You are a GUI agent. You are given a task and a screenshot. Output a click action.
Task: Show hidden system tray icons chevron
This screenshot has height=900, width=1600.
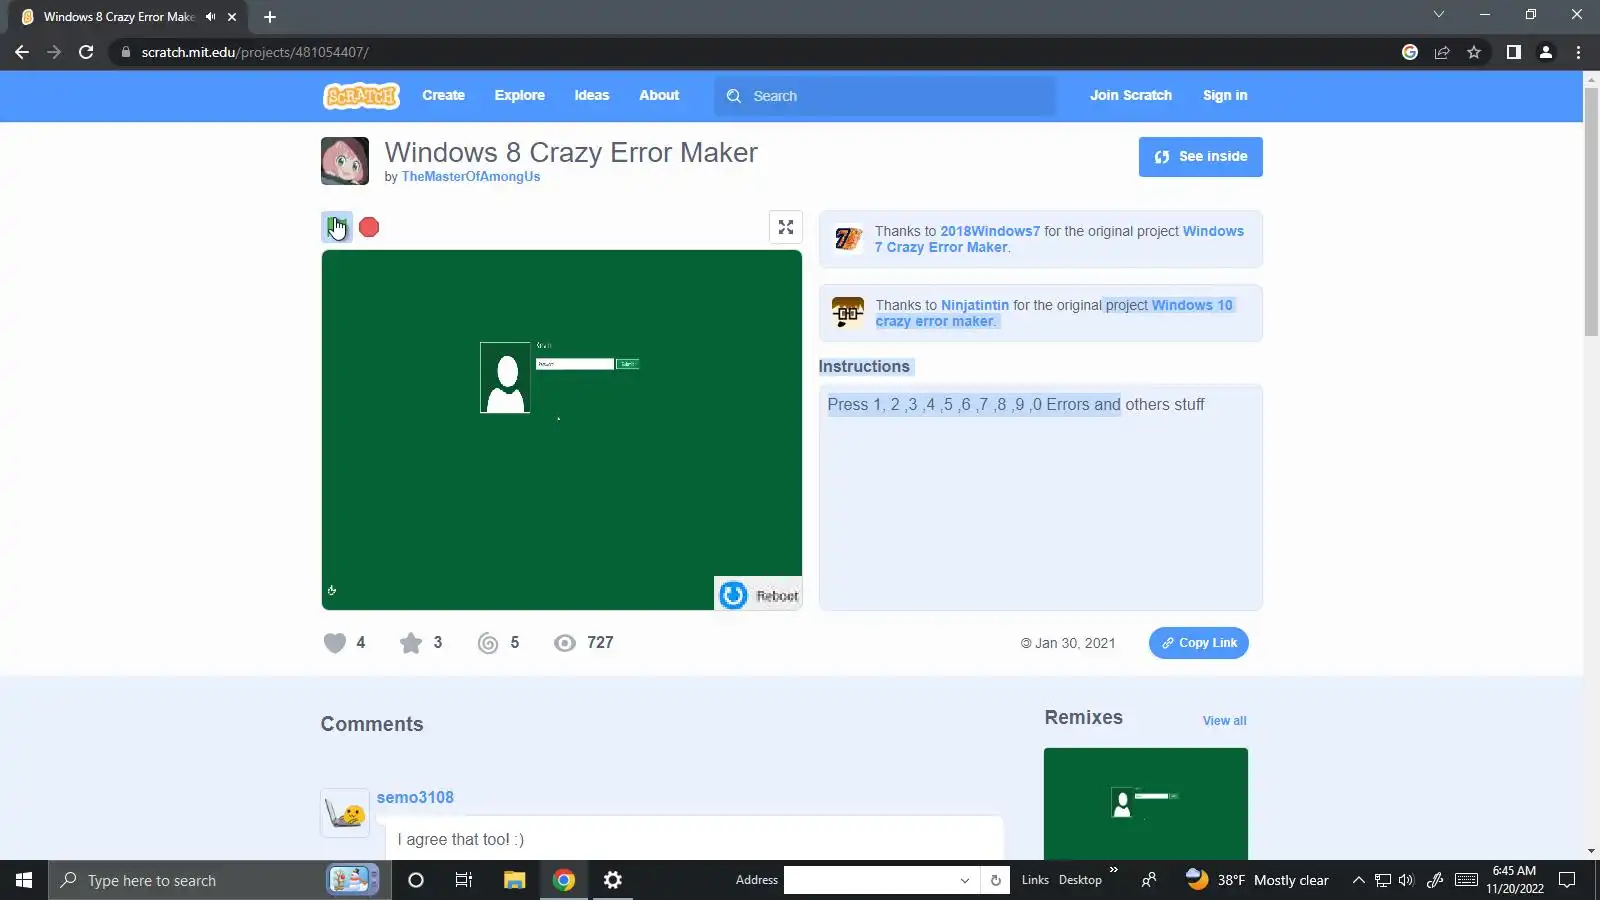[x=1358, y=880]
